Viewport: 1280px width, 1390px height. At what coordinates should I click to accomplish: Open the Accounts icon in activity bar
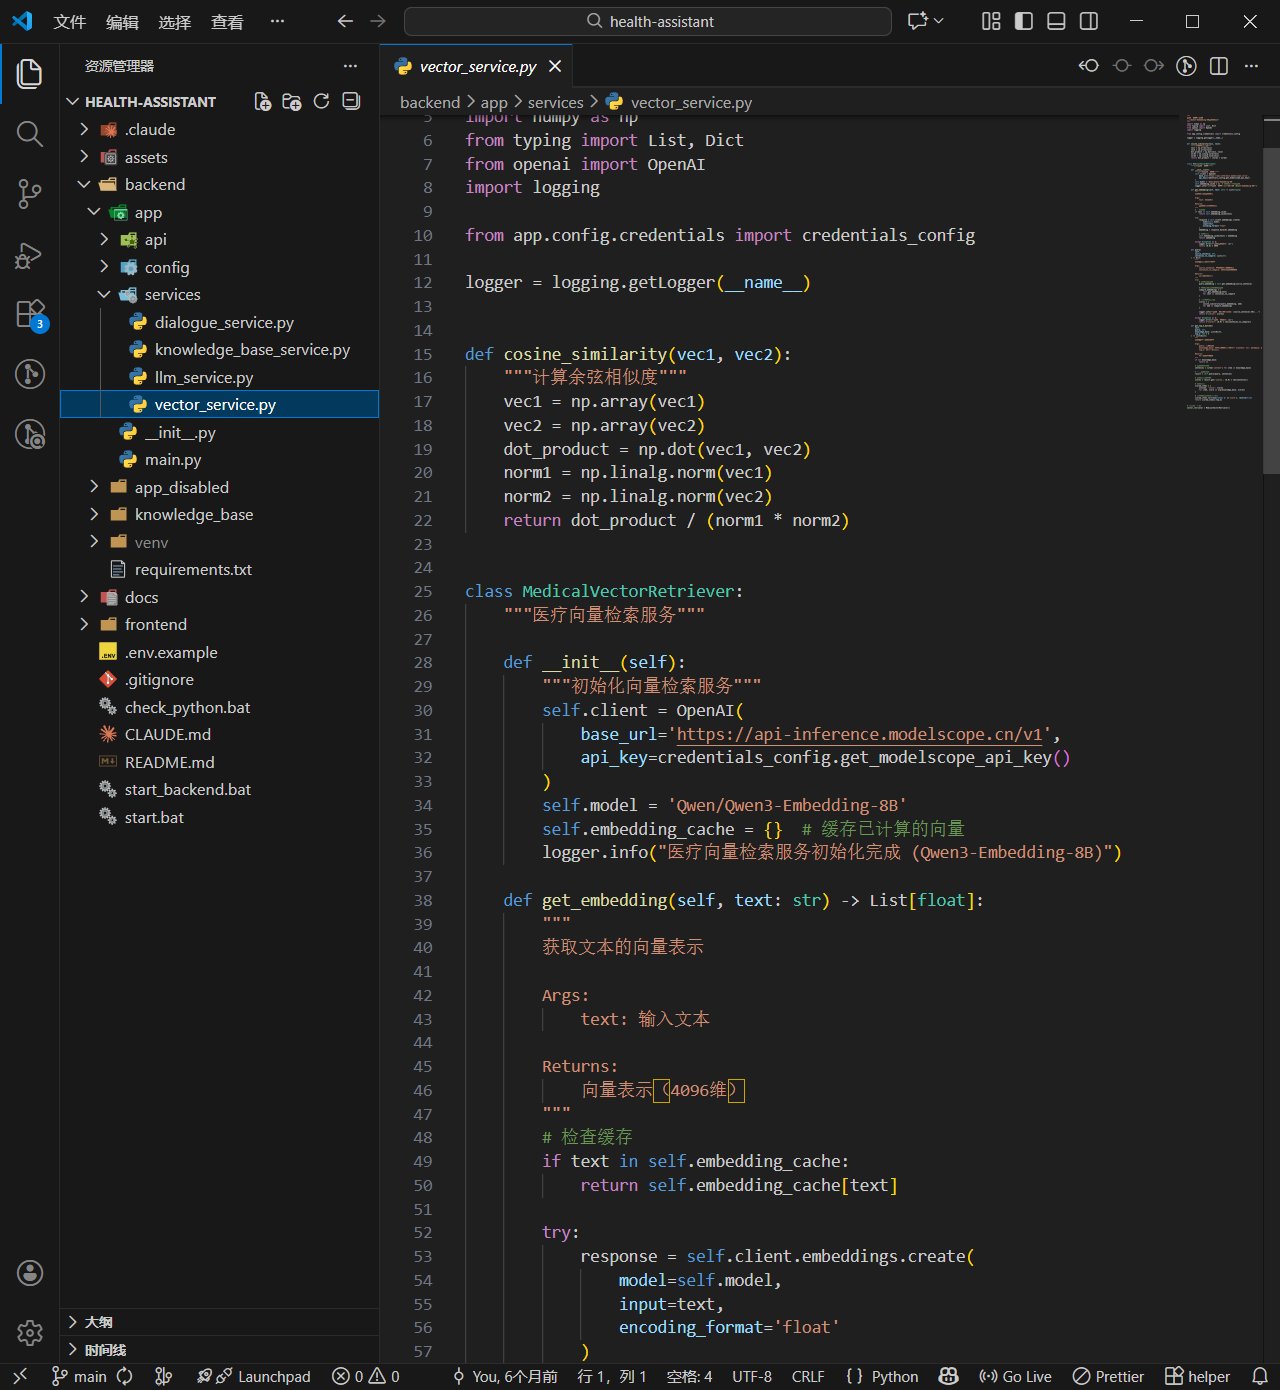coord(30,1272)
